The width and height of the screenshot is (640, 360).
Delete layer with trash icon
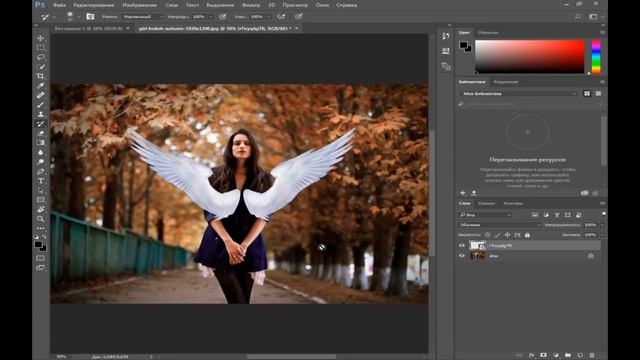pyautogui.click(x=592, y=355)
